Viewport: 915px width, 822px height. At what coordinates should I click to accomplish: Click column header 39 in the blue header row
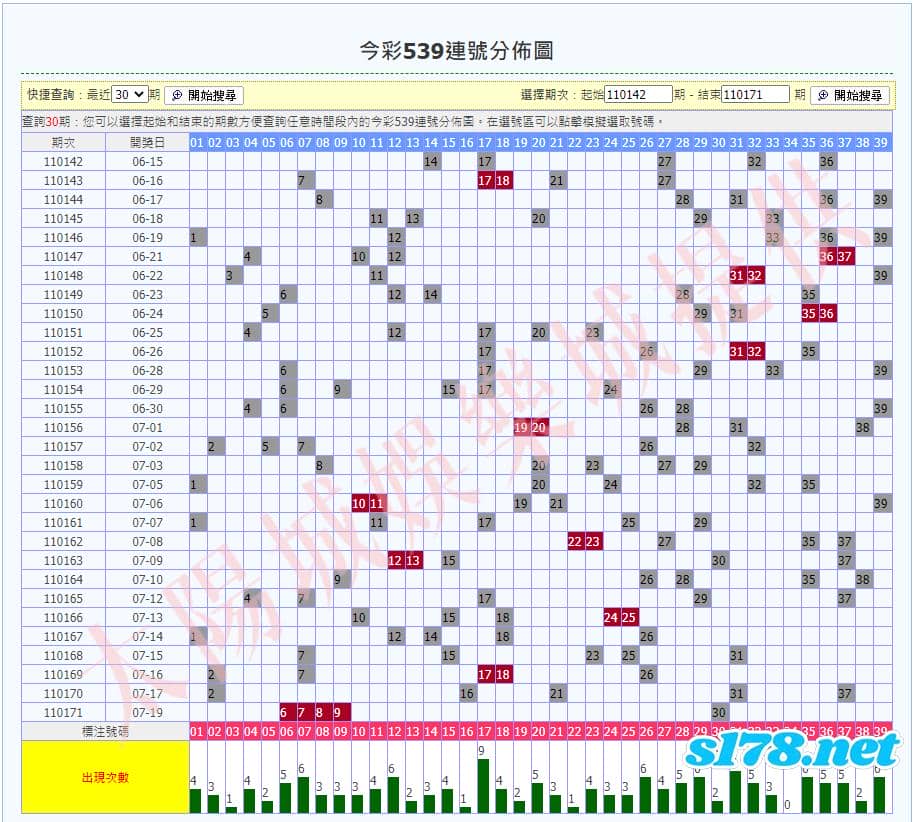click(x=881, y=142)
